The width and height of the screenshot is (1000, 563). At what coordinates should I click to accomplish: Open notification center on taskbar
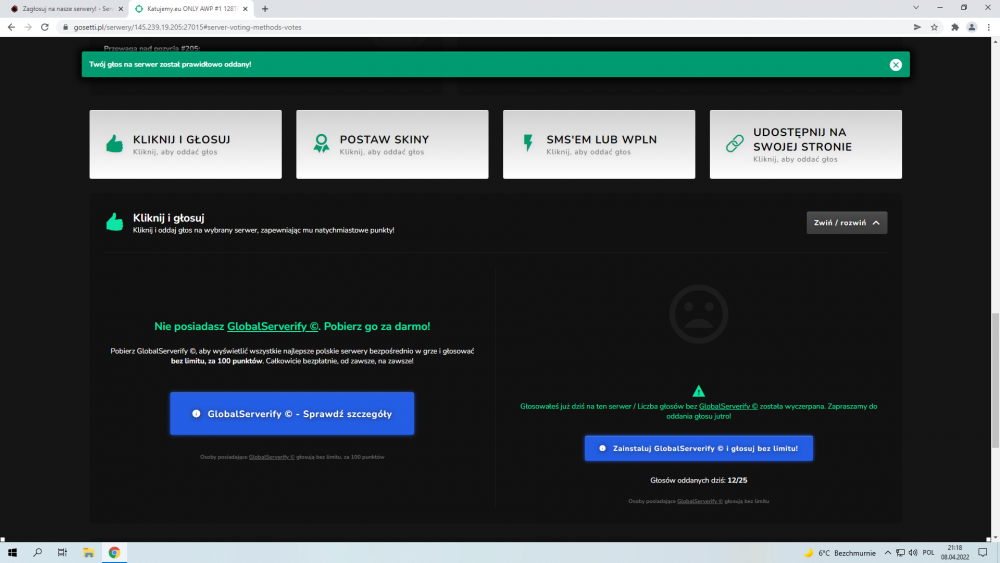click(x=983, y=553)
